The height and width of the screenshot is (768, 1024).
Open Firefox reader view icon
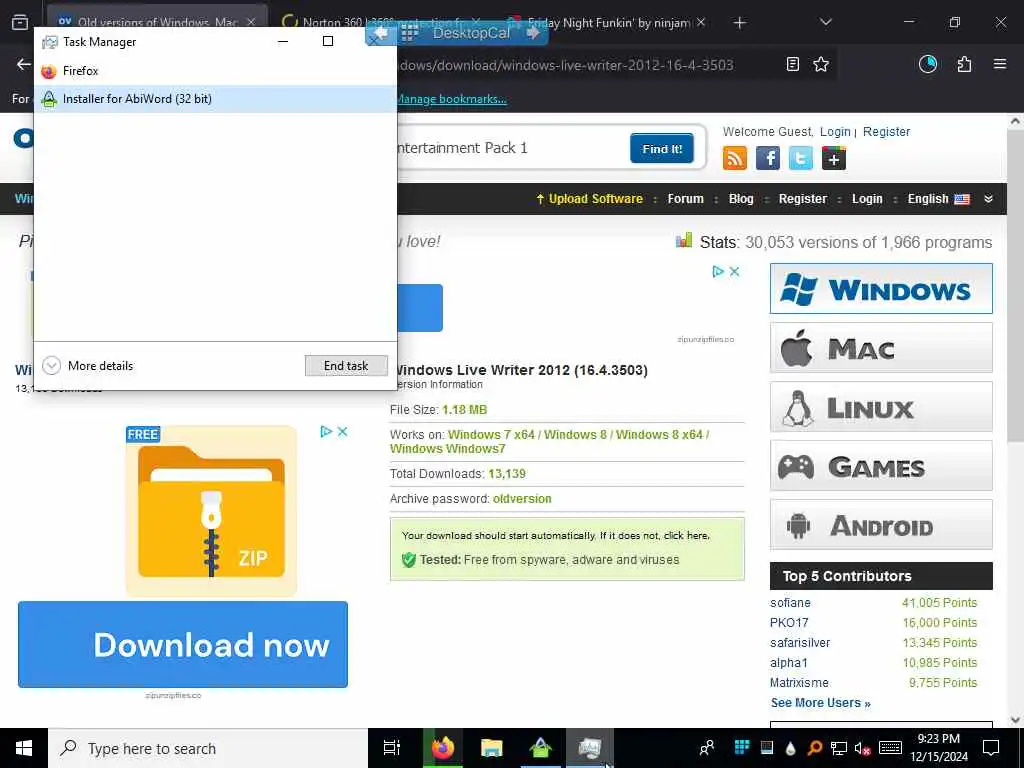click(792, 64)
